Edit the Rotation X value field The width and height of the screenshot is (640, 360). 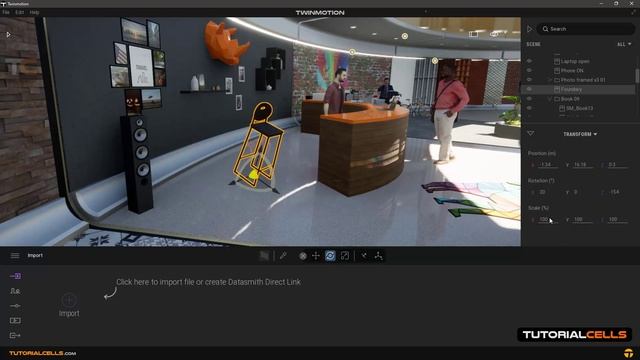click(x=547, y=192)
